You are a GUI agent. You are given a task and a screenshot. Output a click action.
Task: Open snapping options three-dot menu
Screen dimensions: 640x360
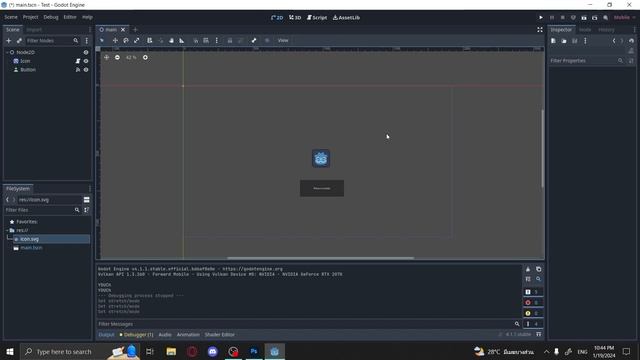point(217,40)
